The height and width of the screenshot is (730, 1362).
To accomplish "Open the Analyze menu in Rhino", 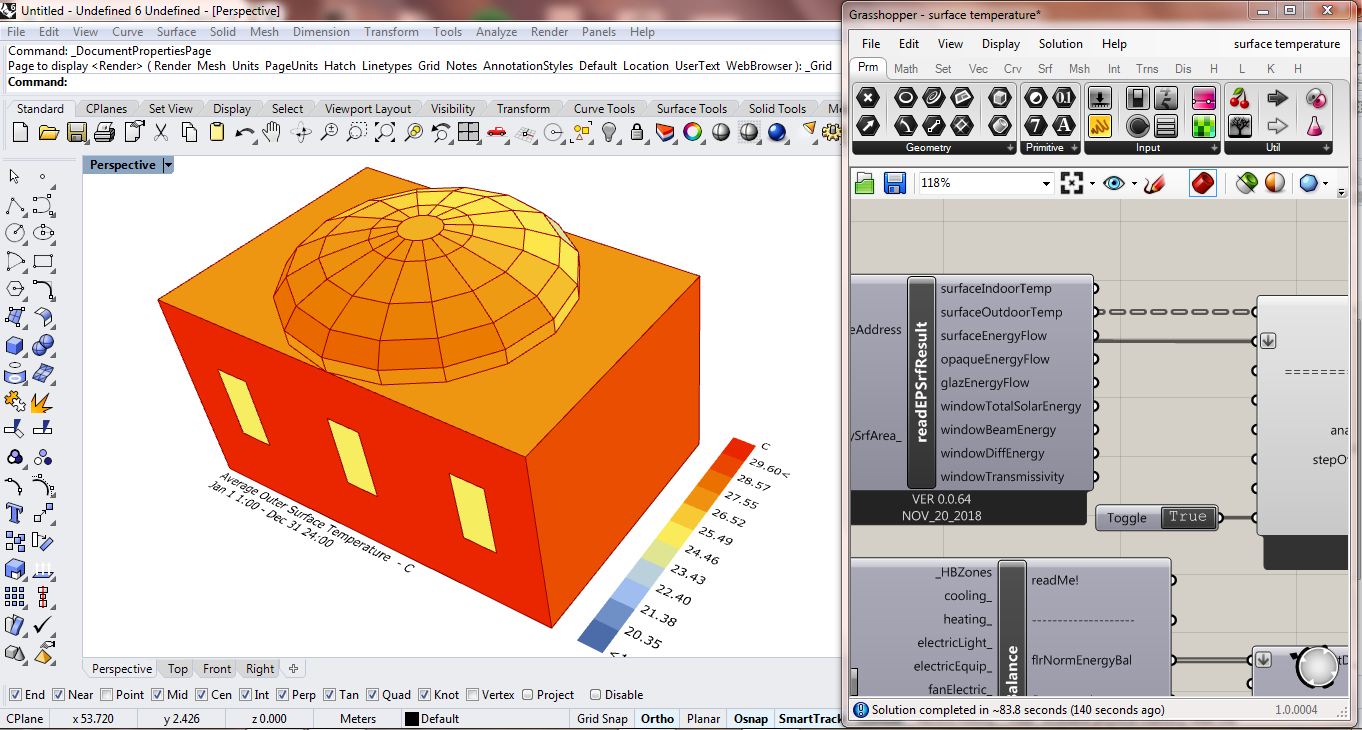I will click(x=496, y=32).
